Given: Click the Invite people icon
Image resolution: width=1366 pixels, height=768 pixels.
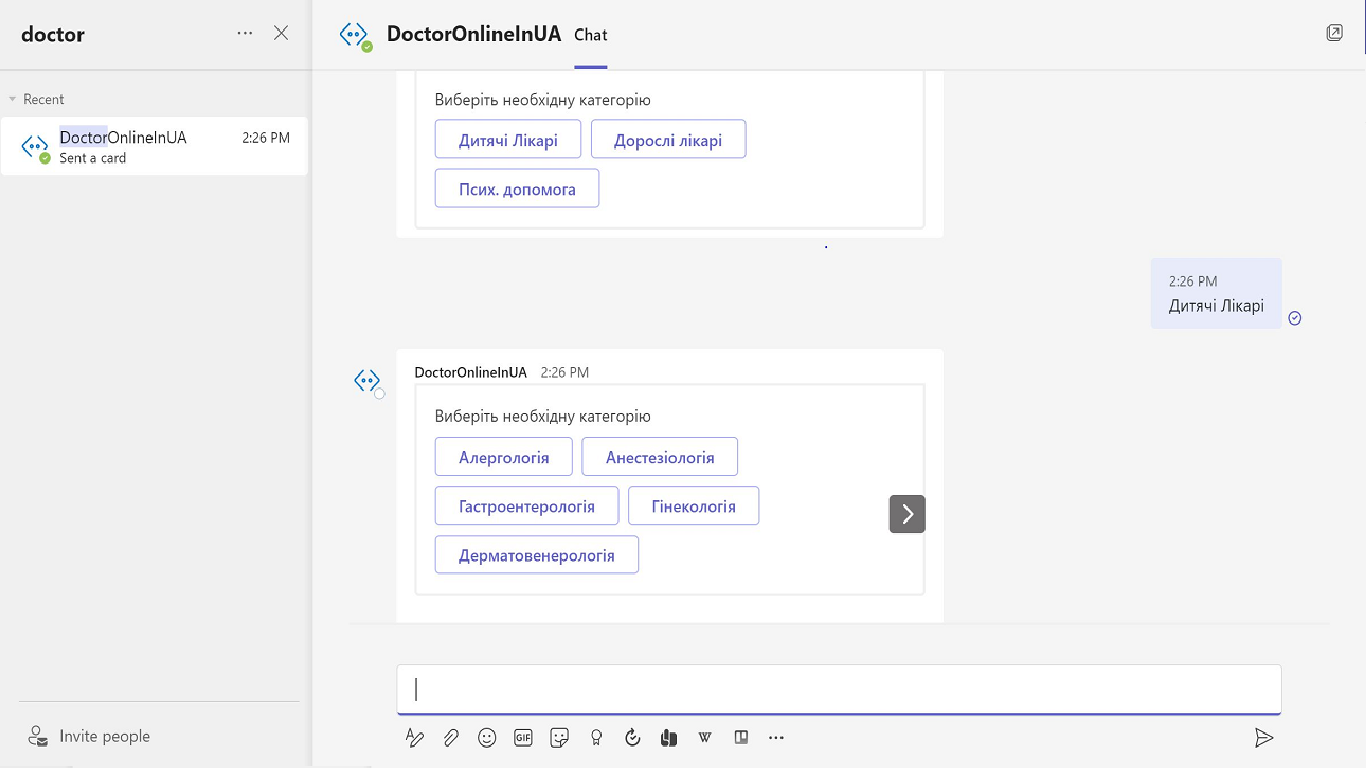Looking at the screenshot, I should click(x=38, y=737).
